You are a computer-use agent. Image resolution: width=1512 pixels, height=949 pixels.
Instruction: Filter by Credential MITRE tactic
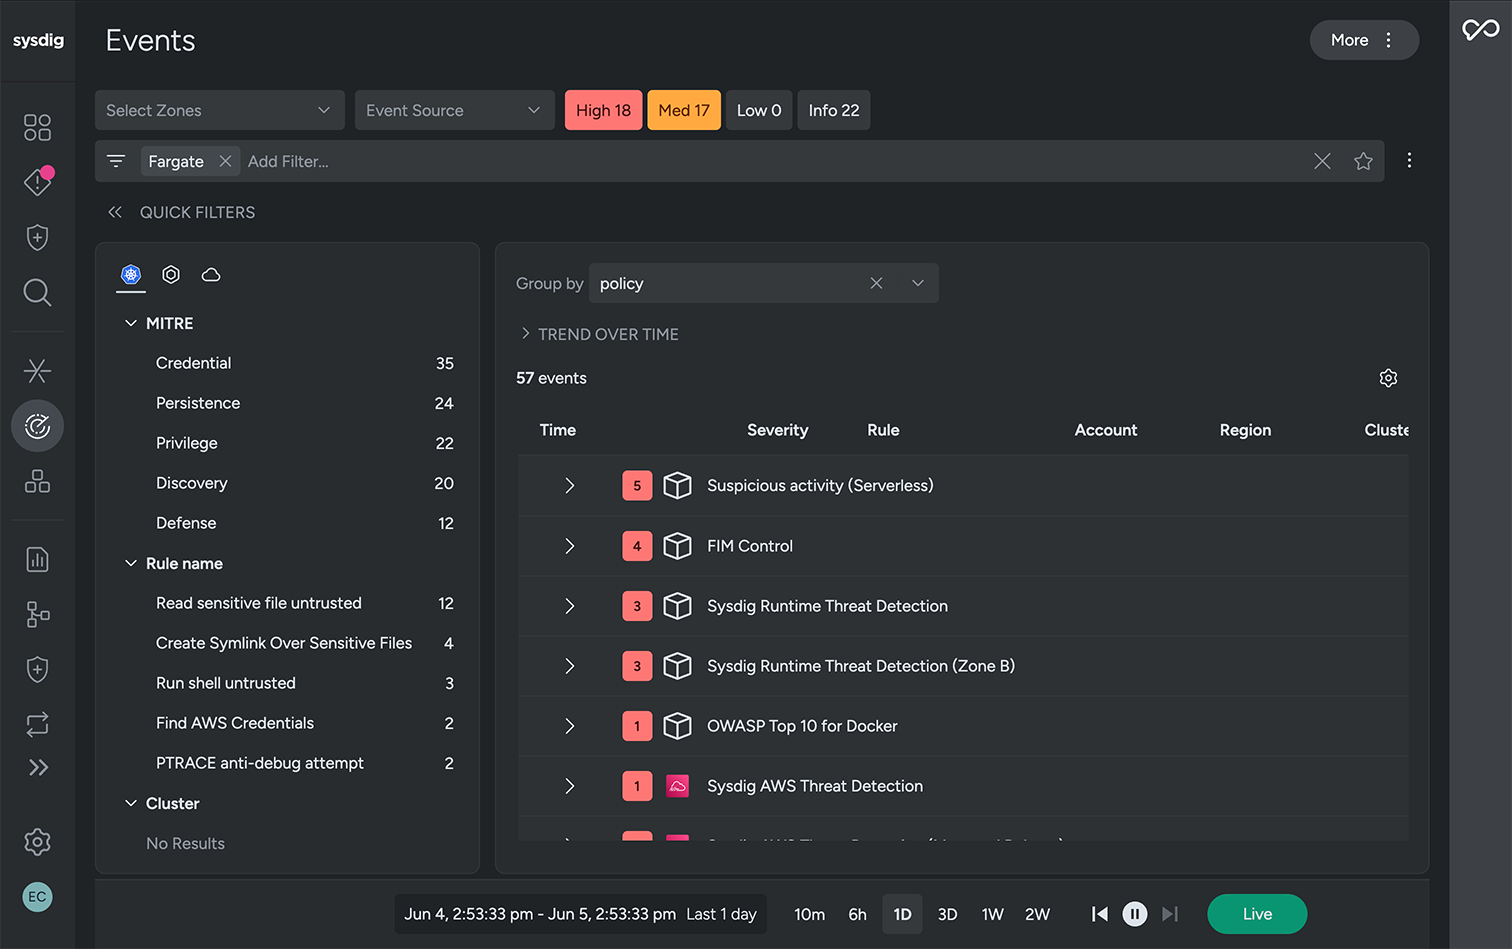[305, 363]
